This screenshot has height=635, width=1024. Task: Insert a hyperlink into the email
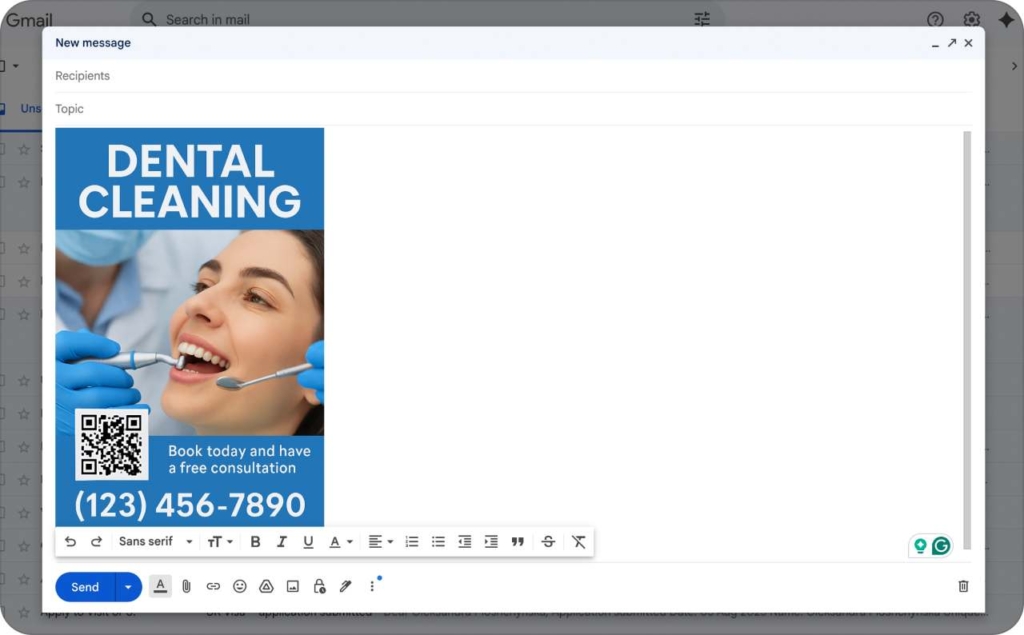pyautogui.click(x=213, y=586)
